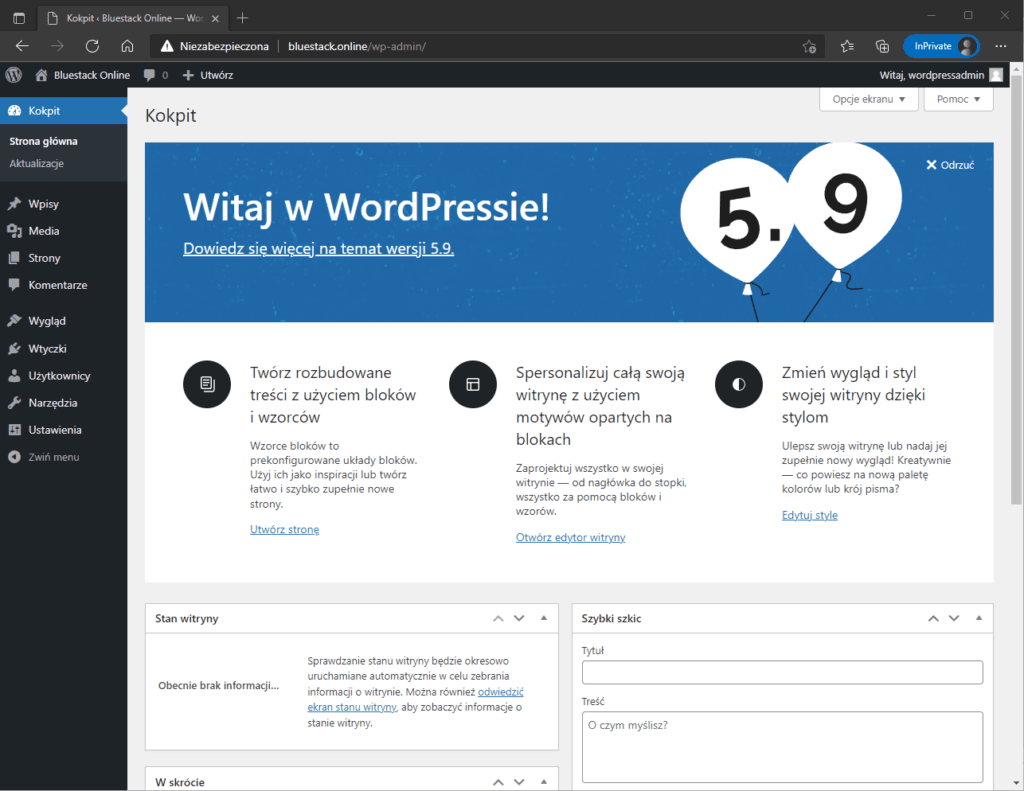The image size is (1024, 791).
Task: Collapse the sidebar with Zwiń menu
Action: (63, 457)
